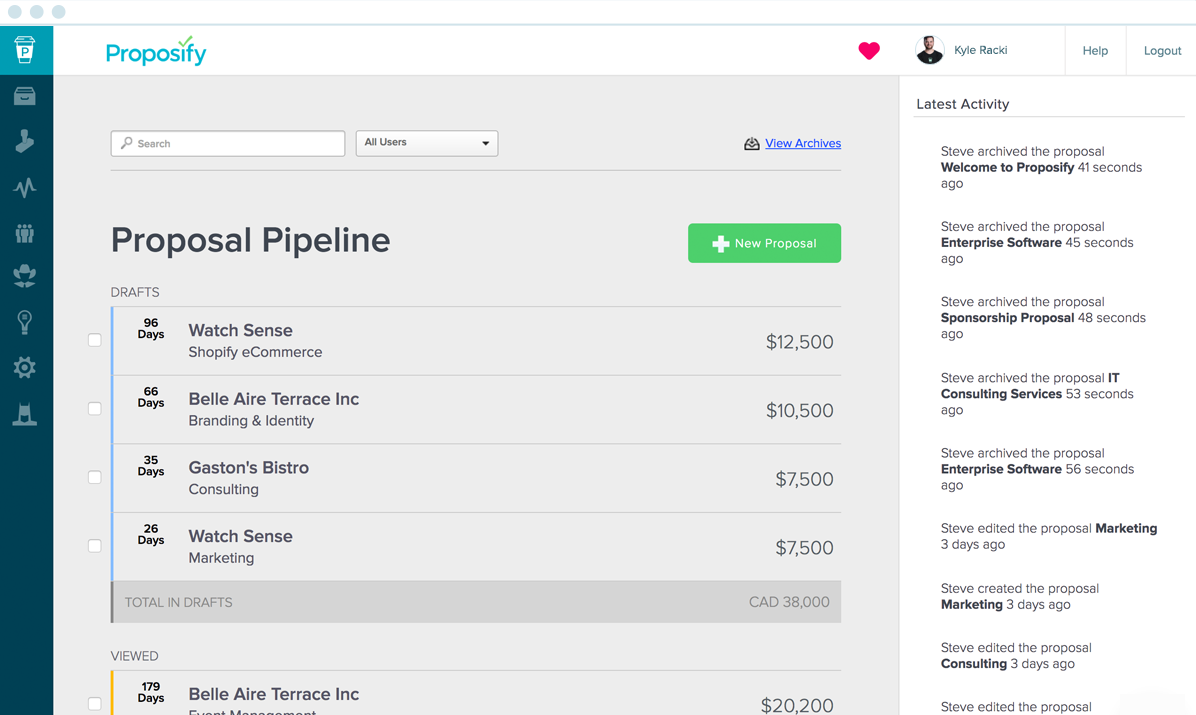
Task: Click the pink heart icon
Action: click(869, 50)
